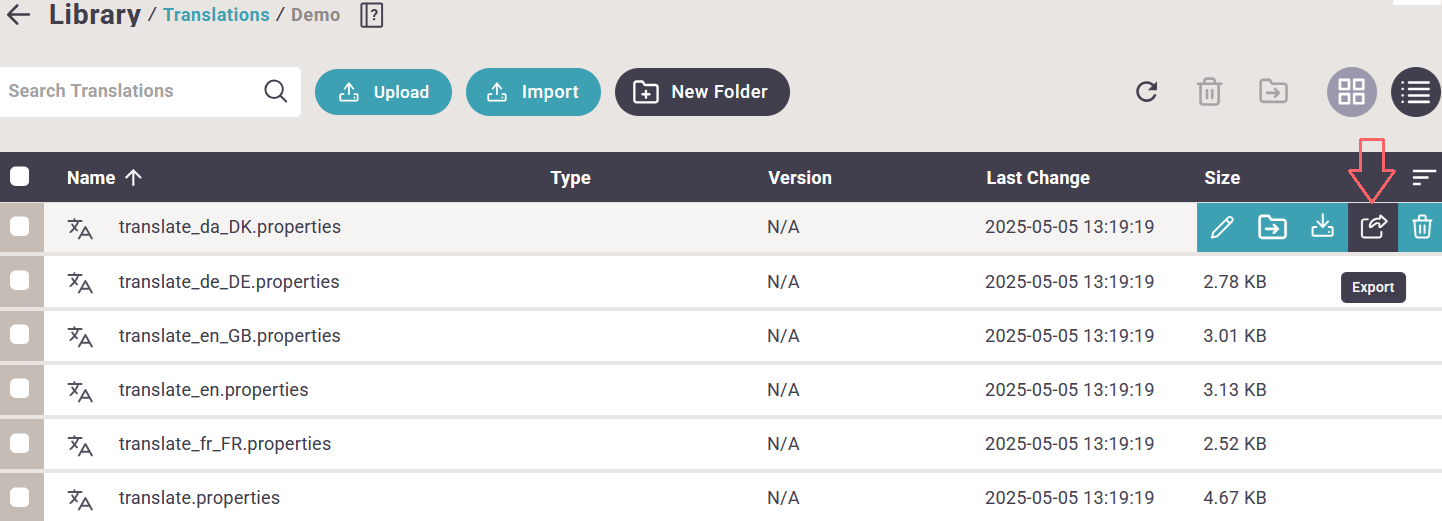
Task: Go back using the left arrow
Action: [19, 15]
